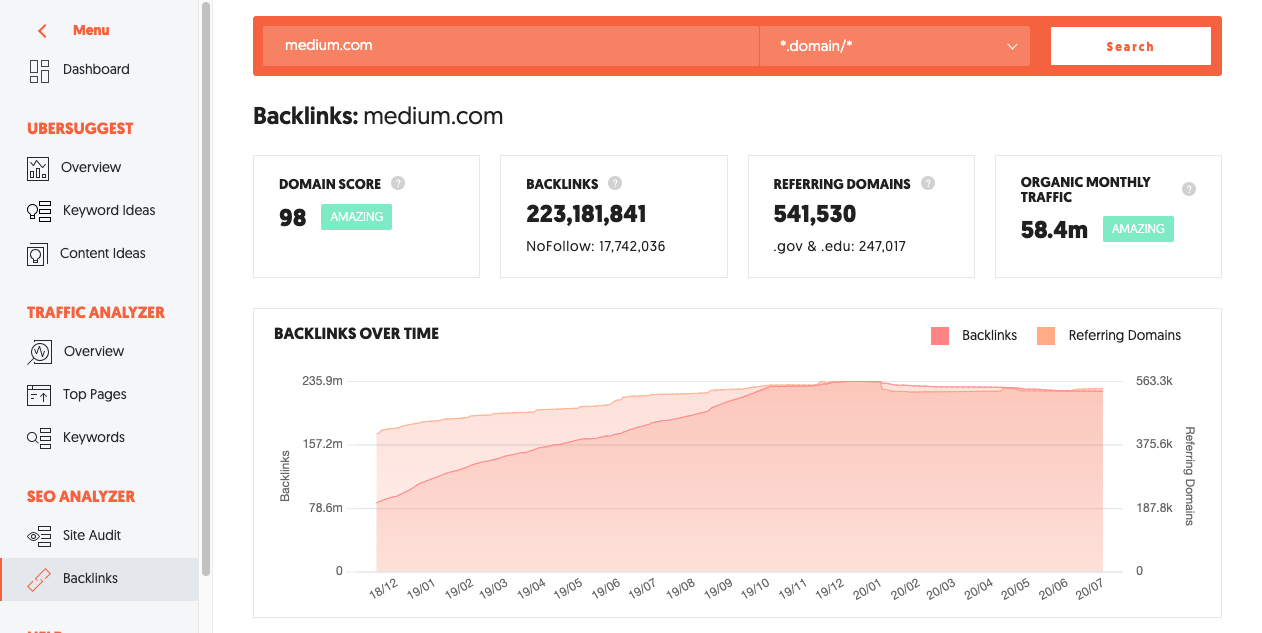Toggle the Referring Domains series in legend
Screen dimensions: 1262x633
[x=1109, y=336]
